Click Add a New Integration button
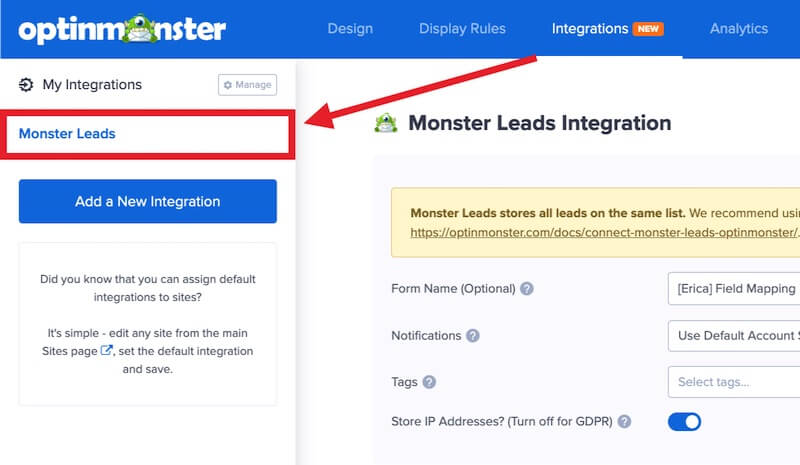 pyautogui.click(x=148, y=201)
